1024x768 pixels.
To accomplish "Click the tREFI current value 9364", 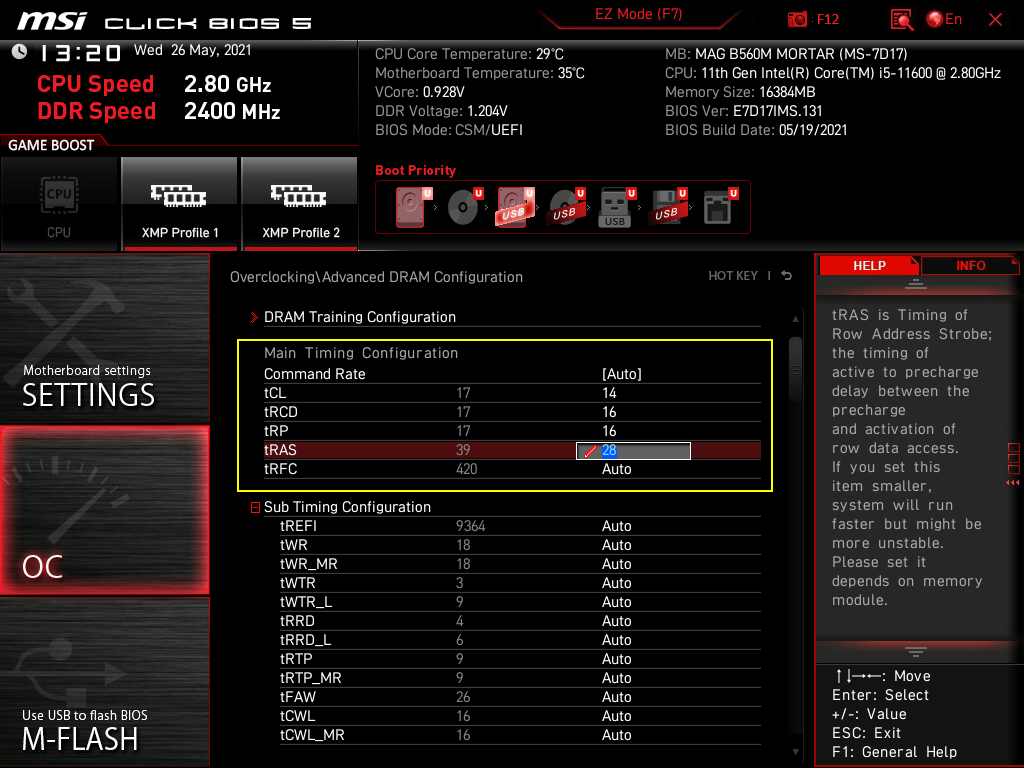I will pyautogui.click(x=470, y=526).
